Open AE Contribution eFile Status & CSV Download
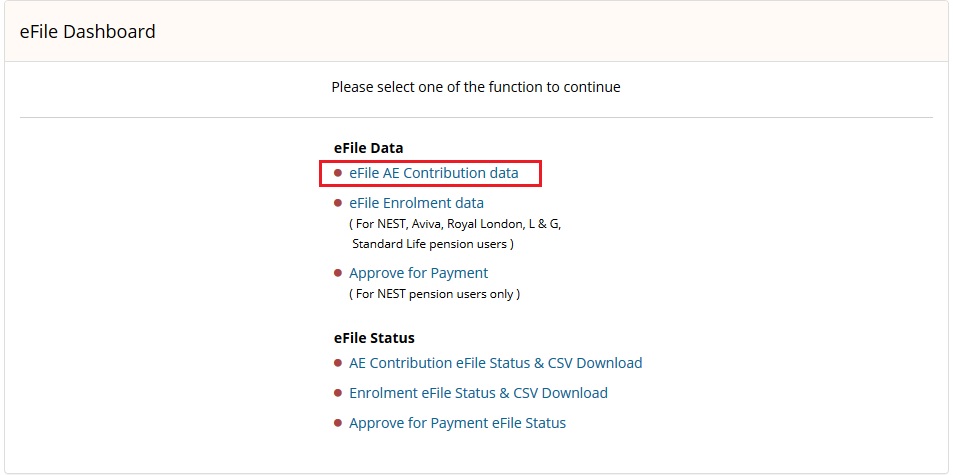The height and width of the screenshot is (475, 953). [495, 363]
